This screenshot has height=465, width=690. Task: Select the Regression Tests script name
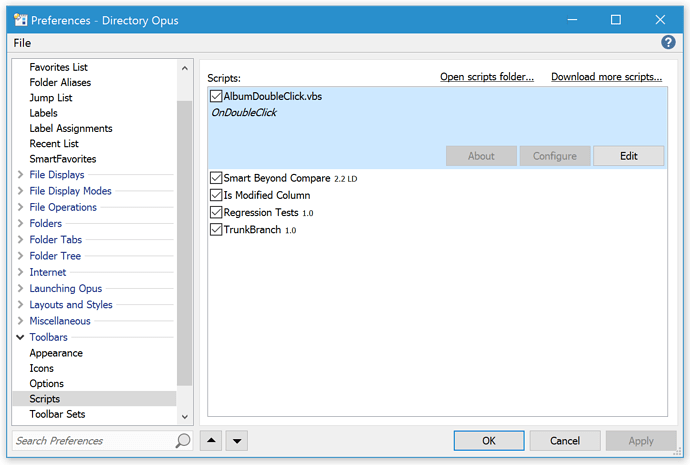click(261, 212)
